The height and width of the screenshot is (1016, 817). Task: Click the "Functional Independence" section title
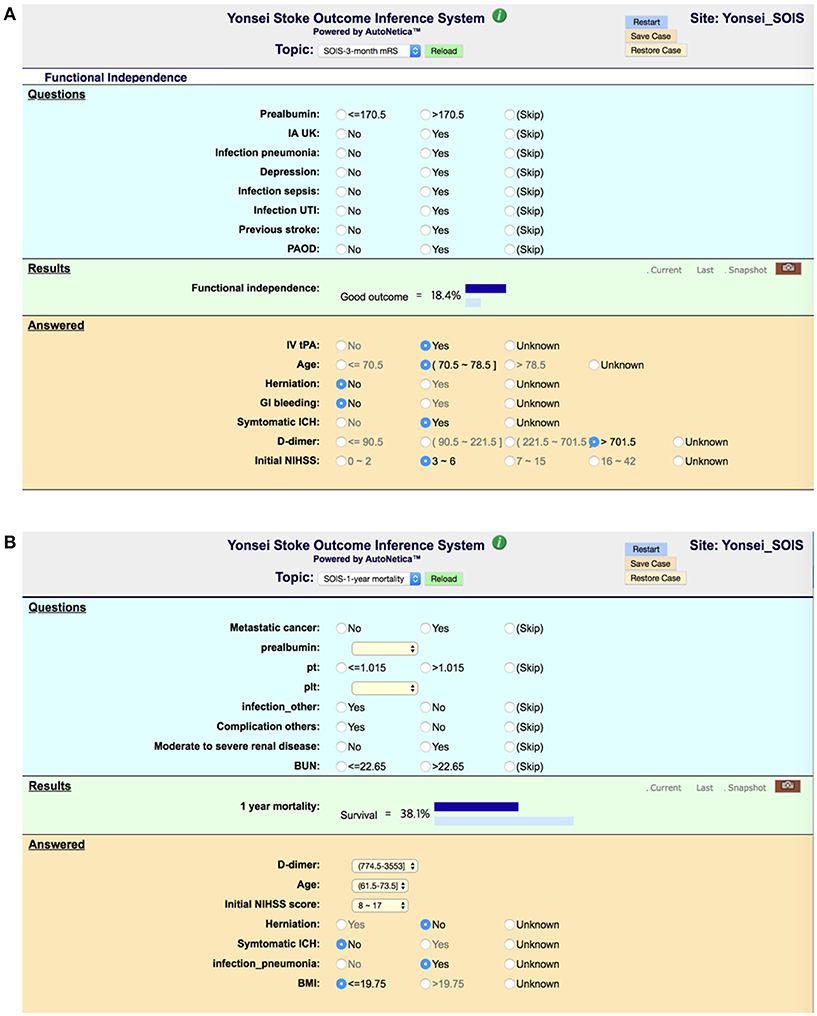115,77
